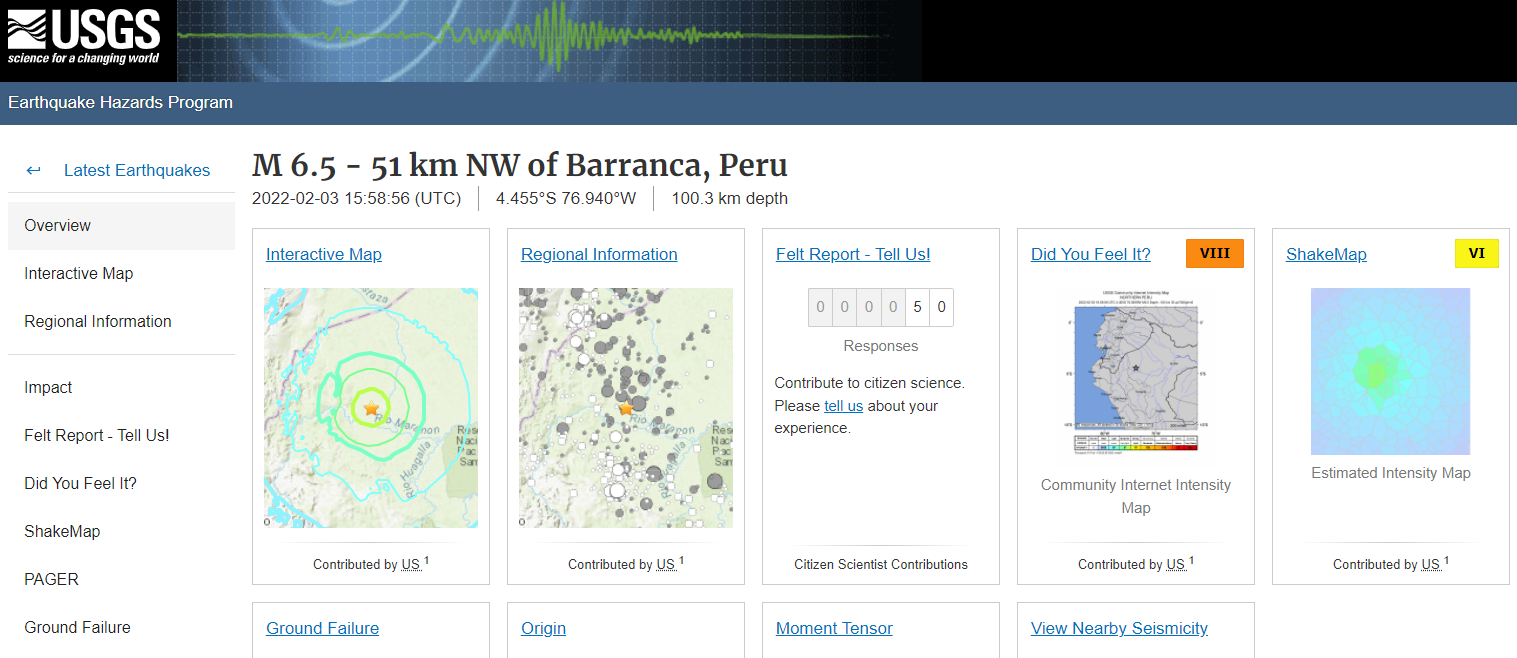Click the 100.3 km depth text
This screenshot has height=658, width=1517.
point(729,198)
